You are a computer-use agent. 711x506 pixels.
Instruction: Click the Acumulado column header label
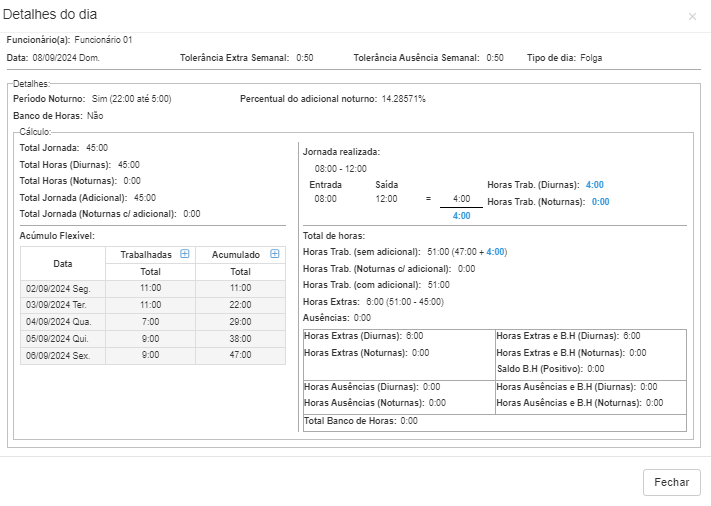coord(235,255)
